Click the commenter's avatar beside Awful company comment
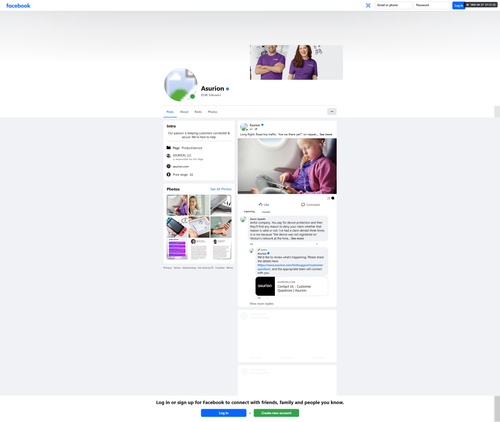 click(243, 219)
